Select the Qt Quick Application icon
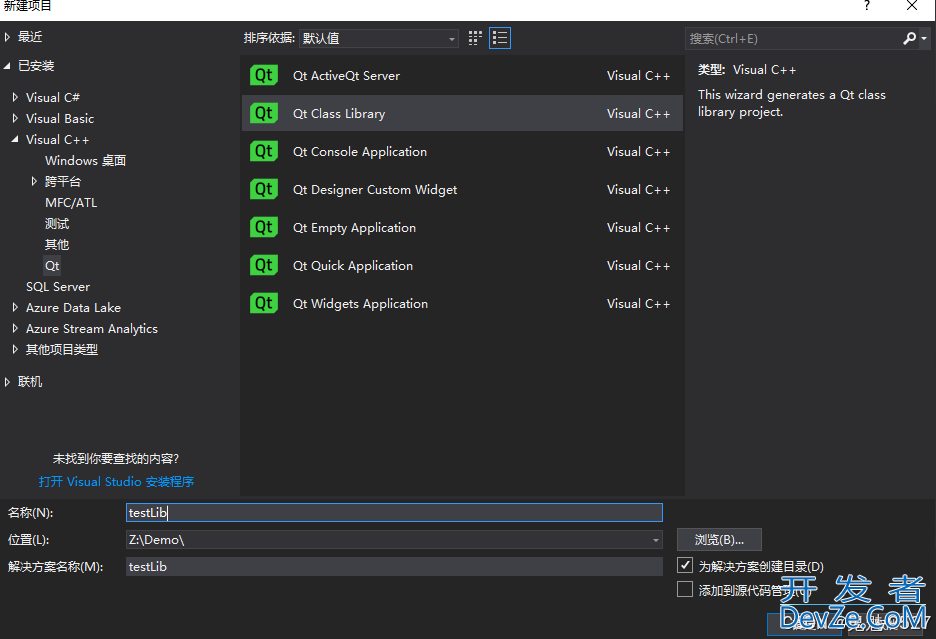936x639 pixels. (264, 265)
